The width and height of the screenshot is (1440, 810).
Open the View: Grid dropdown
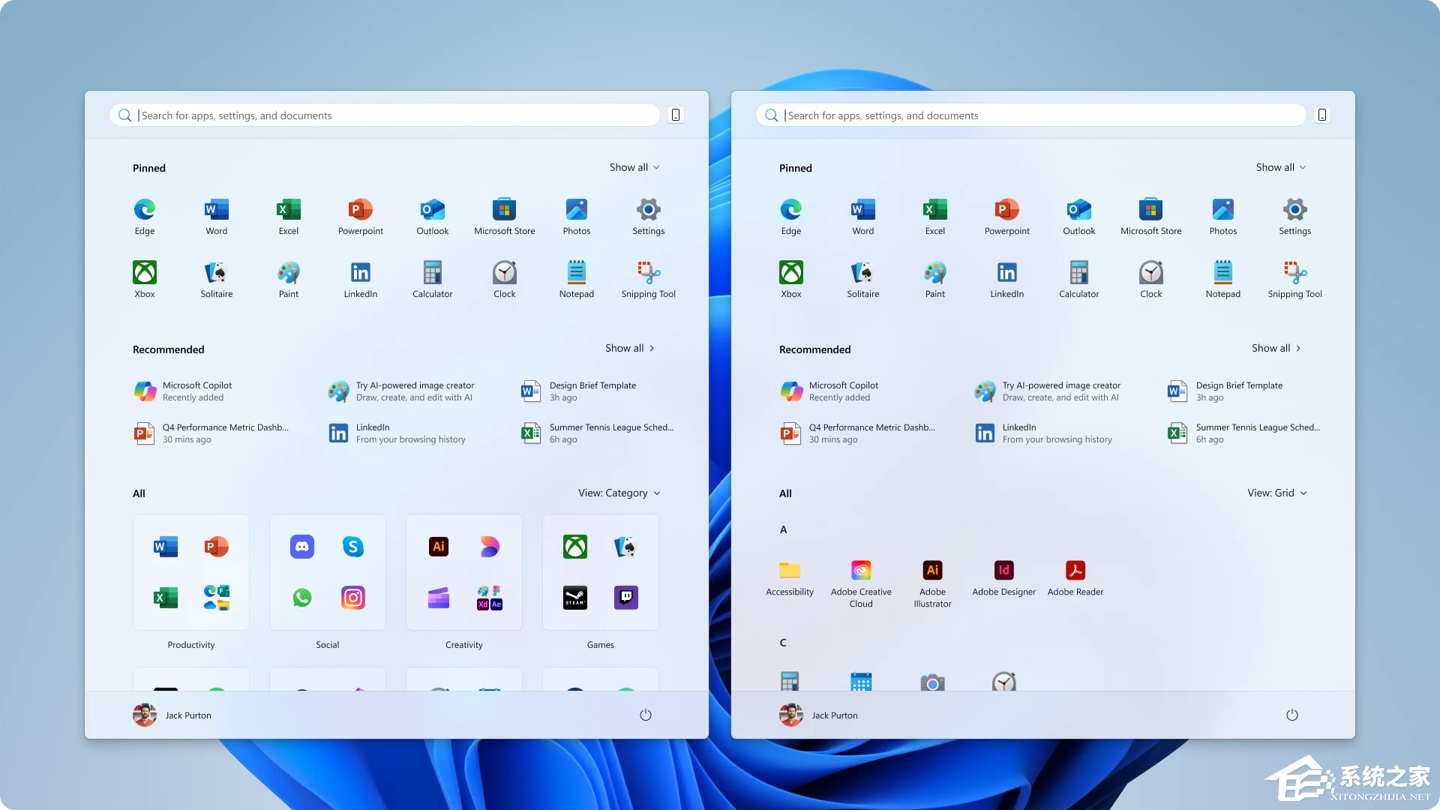coord(1277,492)
